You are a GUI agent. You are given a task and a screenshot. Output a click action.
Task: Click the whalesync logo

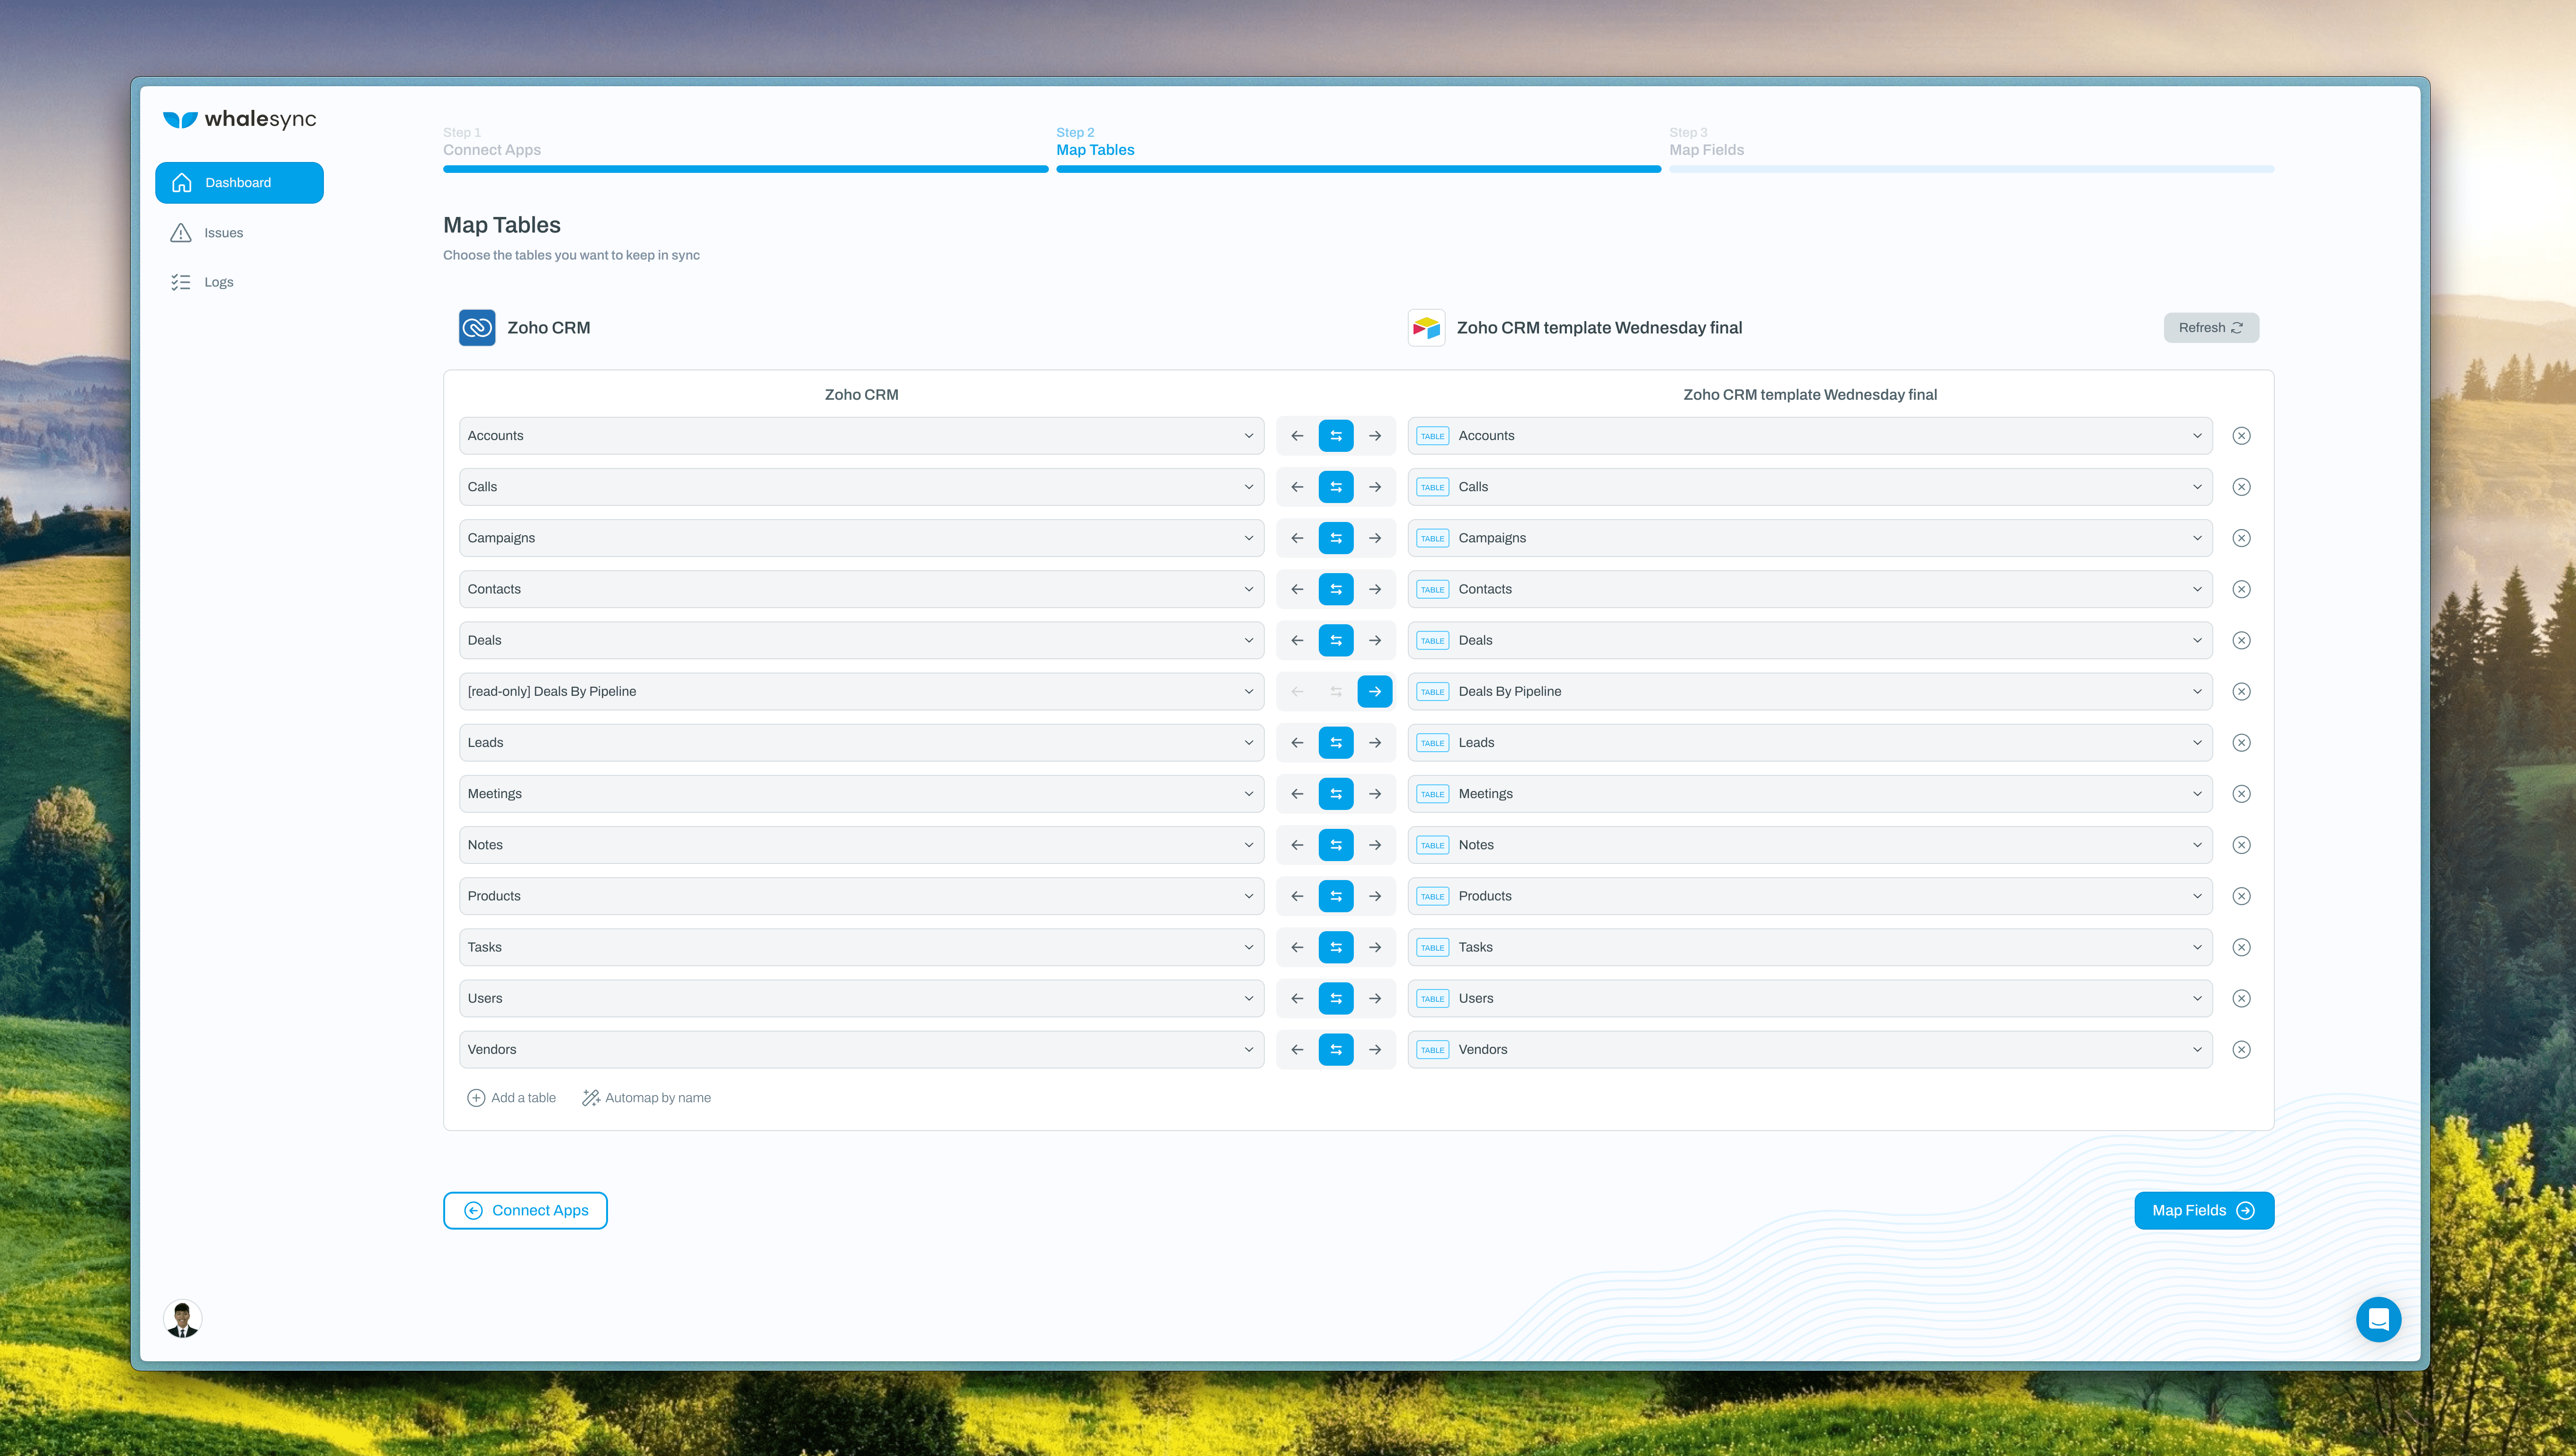tap(240, 119)
